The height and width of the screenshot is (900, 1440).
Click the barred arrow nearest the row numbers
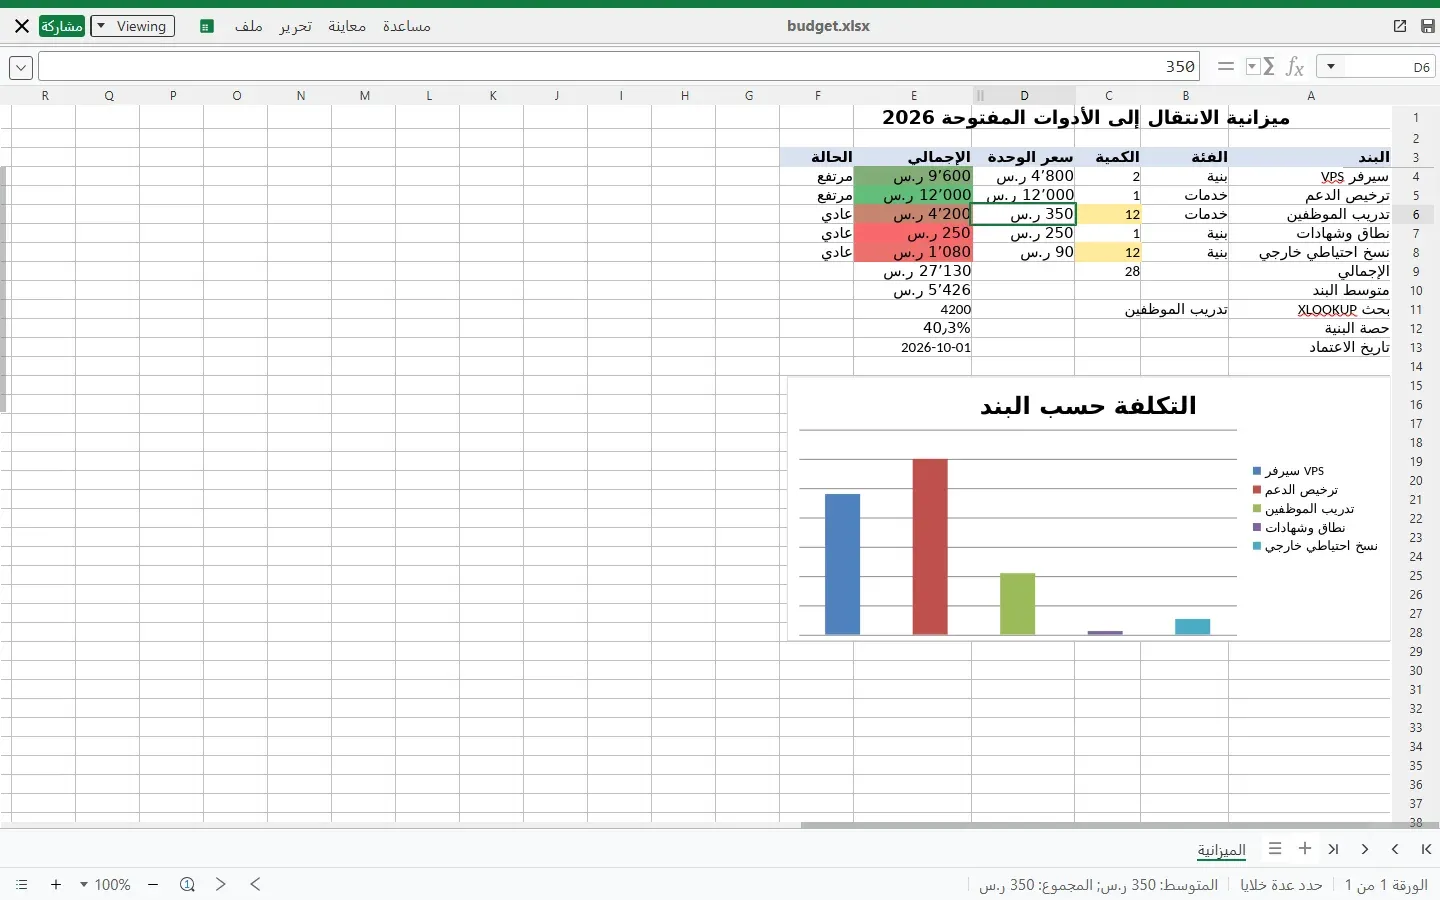(1426, 849)
